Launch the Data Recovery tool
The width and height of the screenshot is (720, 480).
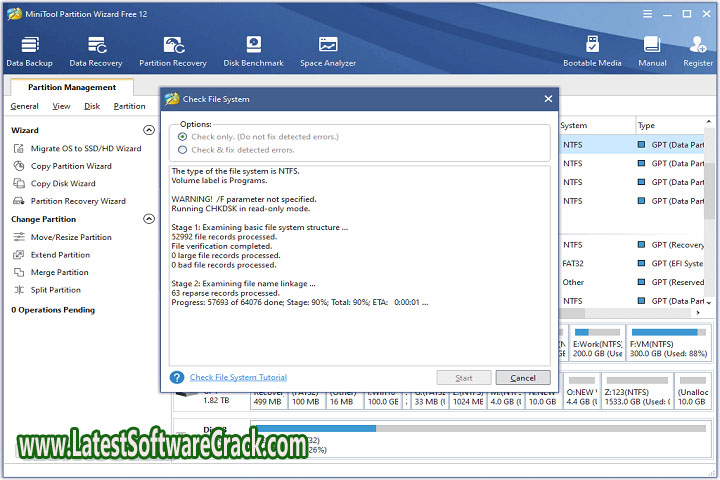pyautogui.click(x=97, y=50)
